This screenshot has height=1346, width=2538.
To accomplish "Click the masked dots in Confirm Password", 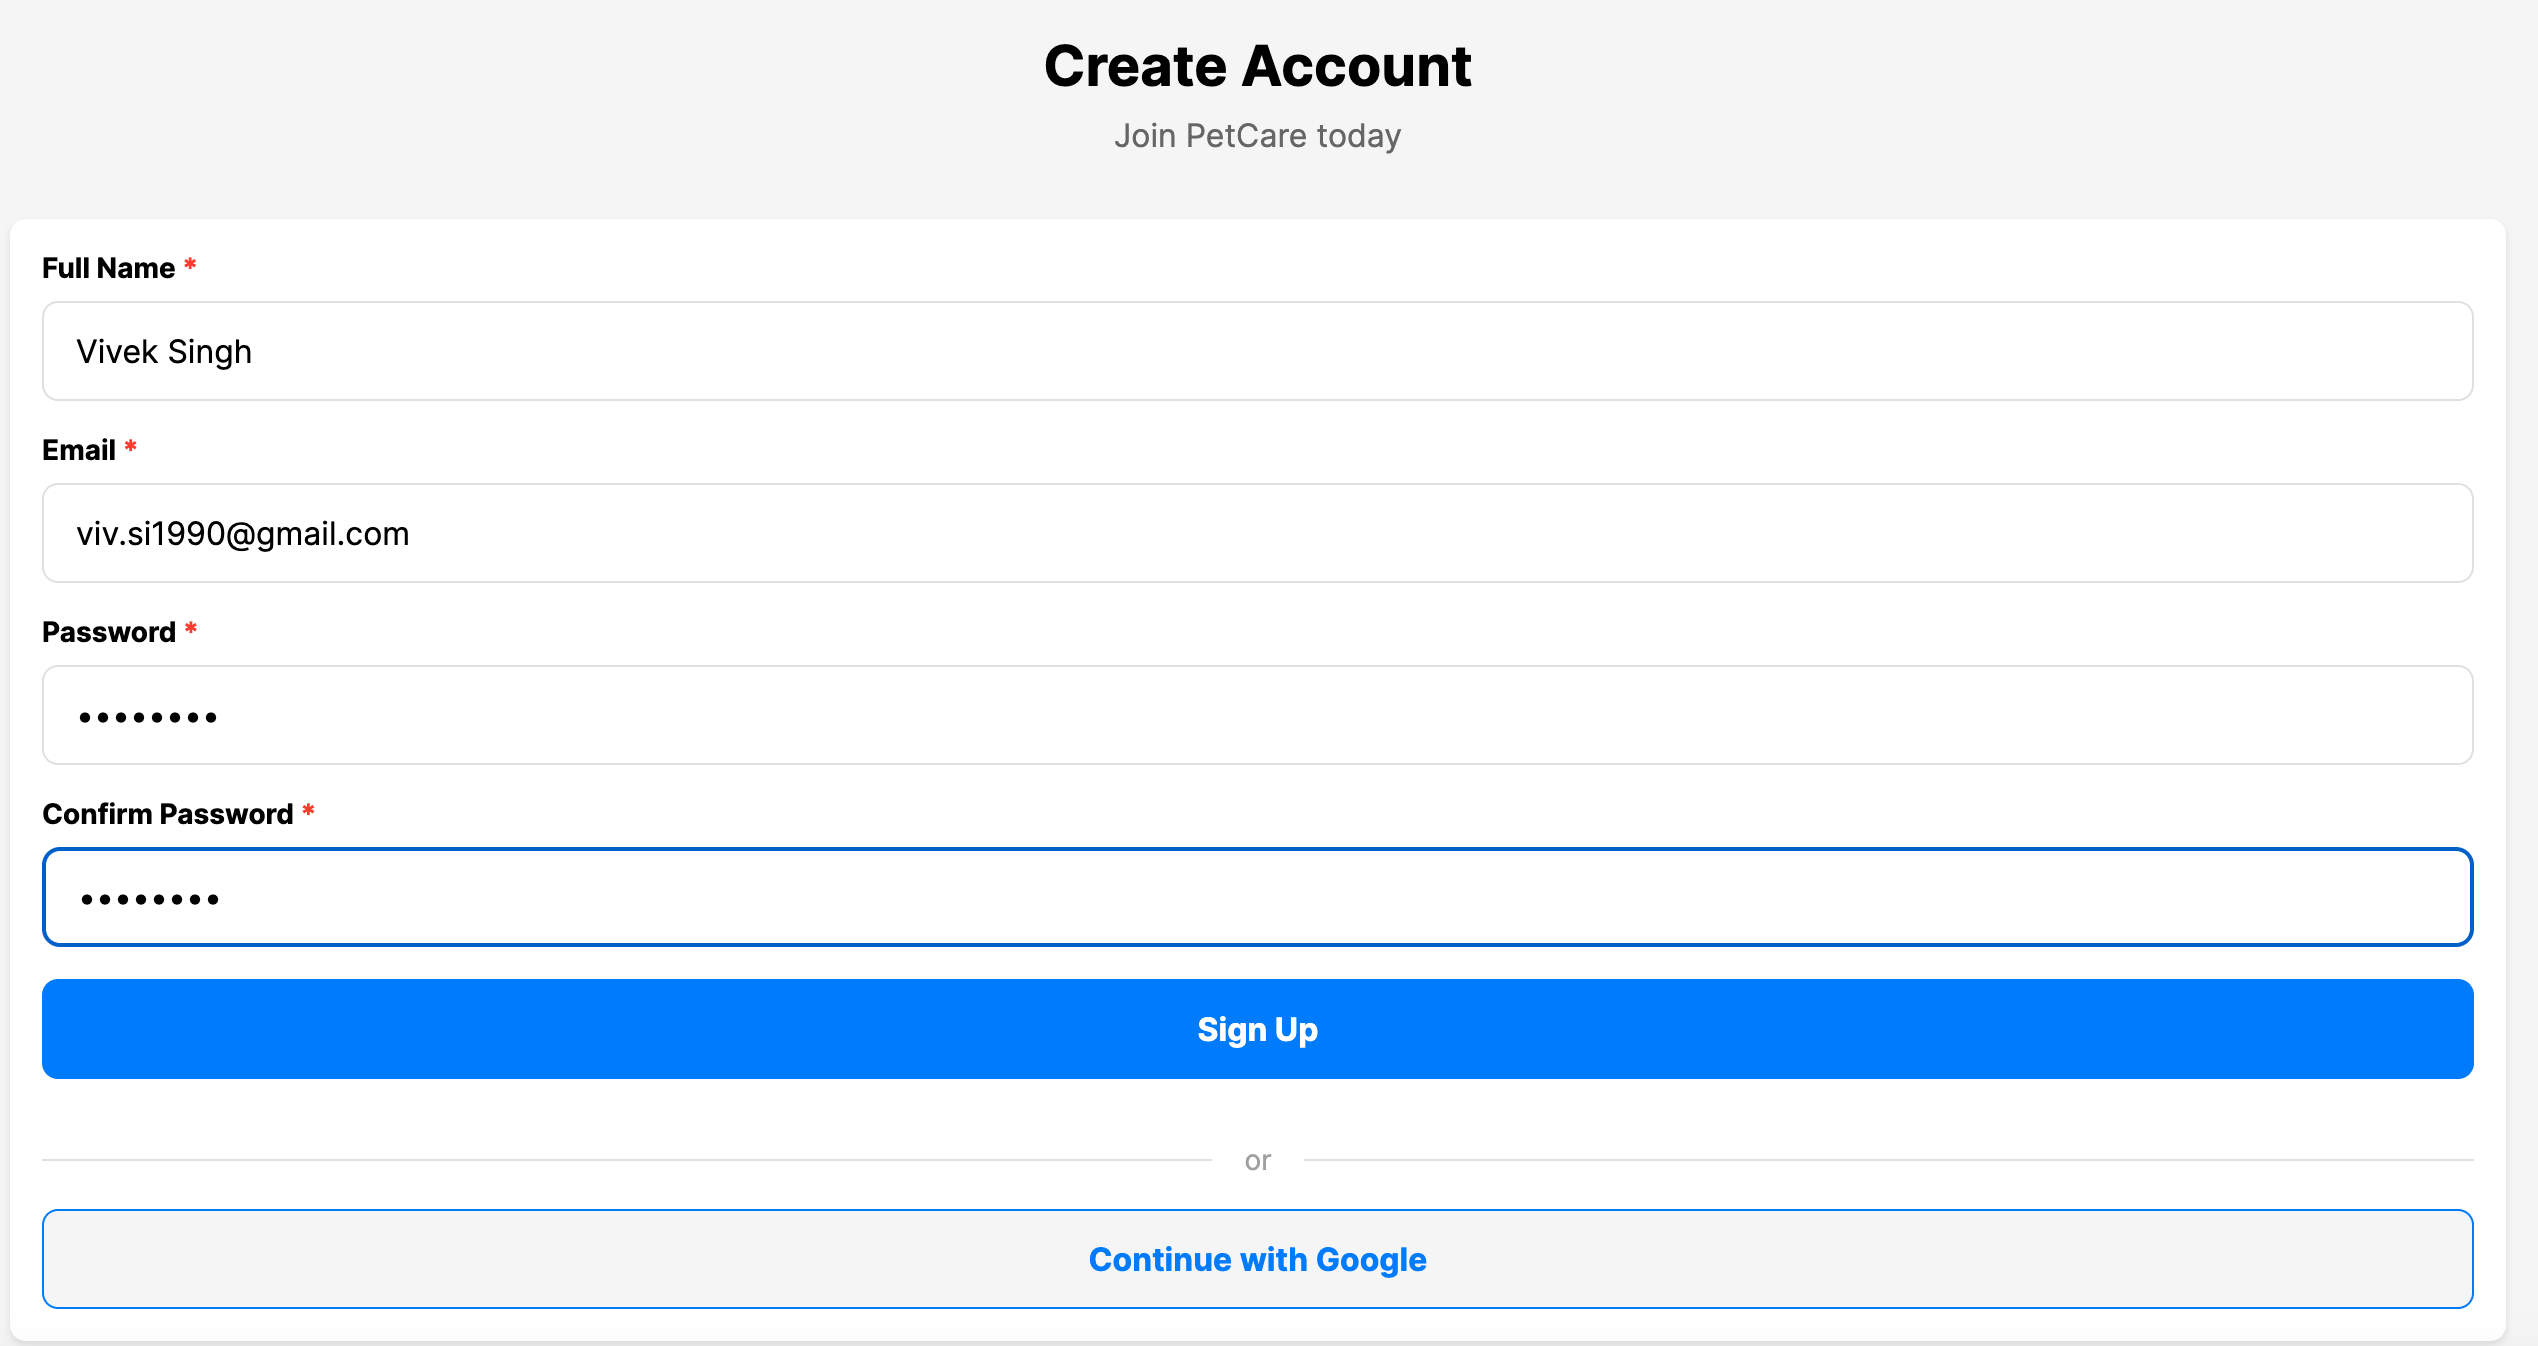I will click(x=150, y=899).
